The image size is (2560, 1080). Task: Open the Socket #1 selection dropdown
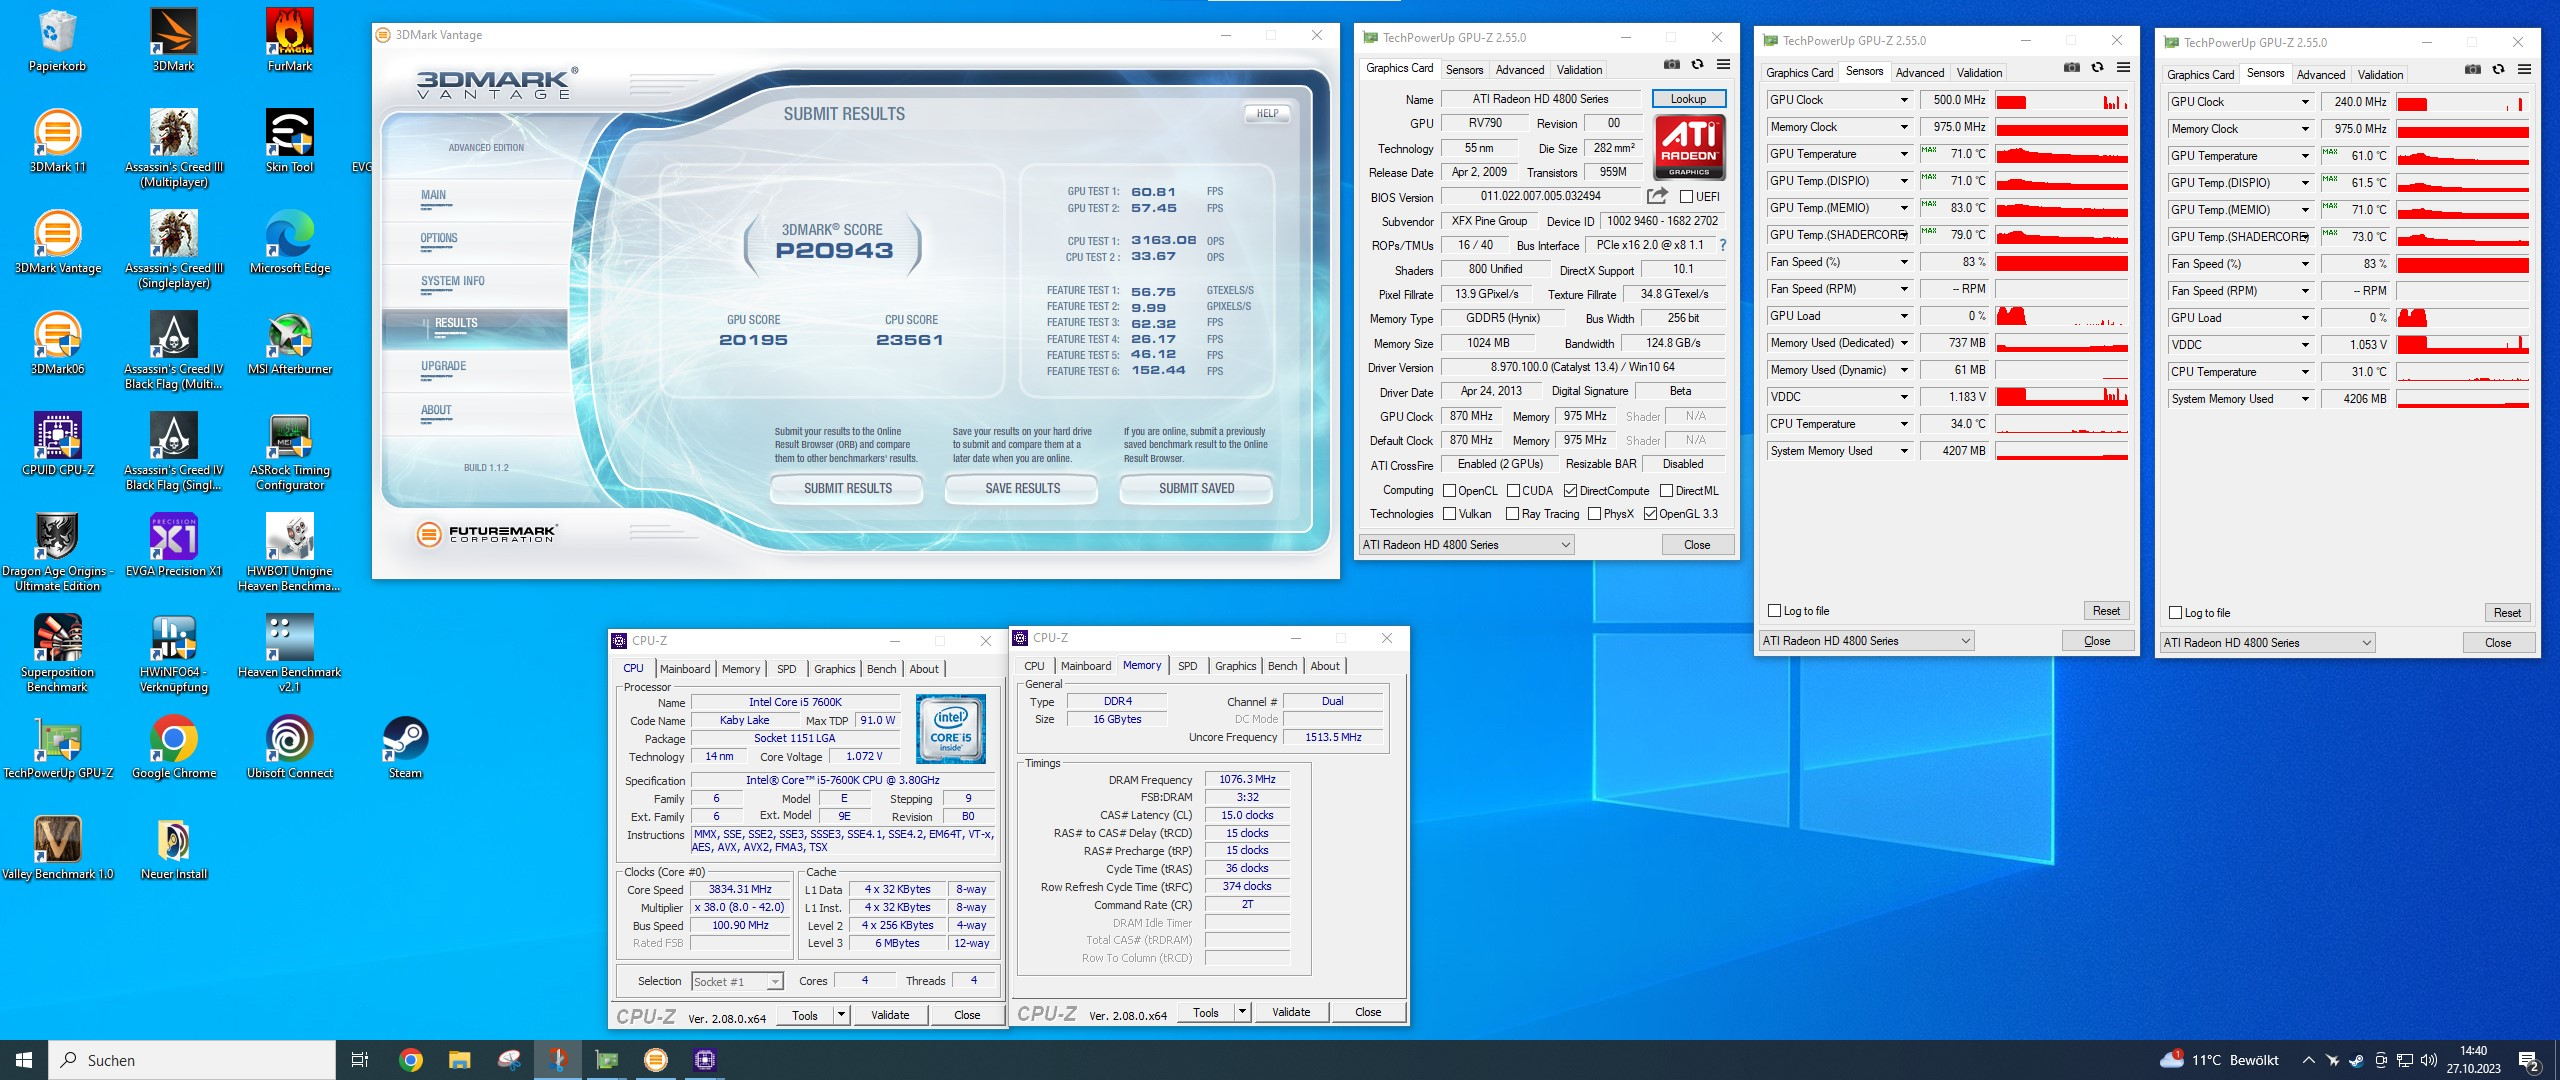click(774, 982)
